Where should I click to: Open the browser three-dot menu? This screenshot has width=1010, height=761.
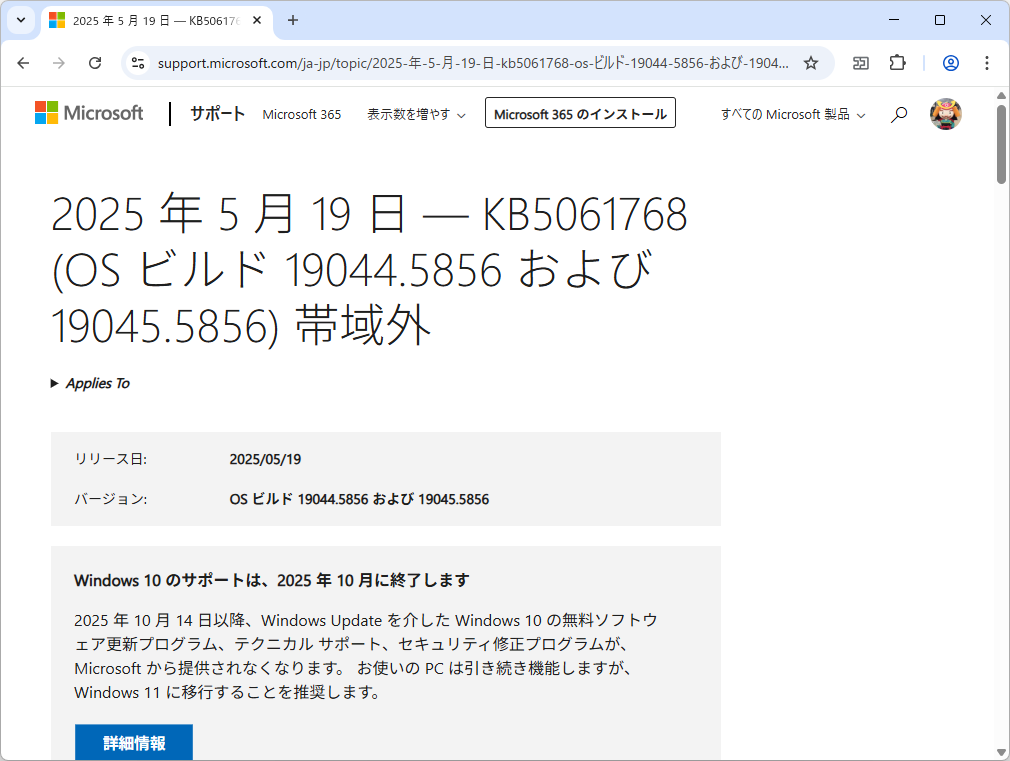[x=987, y=62]
